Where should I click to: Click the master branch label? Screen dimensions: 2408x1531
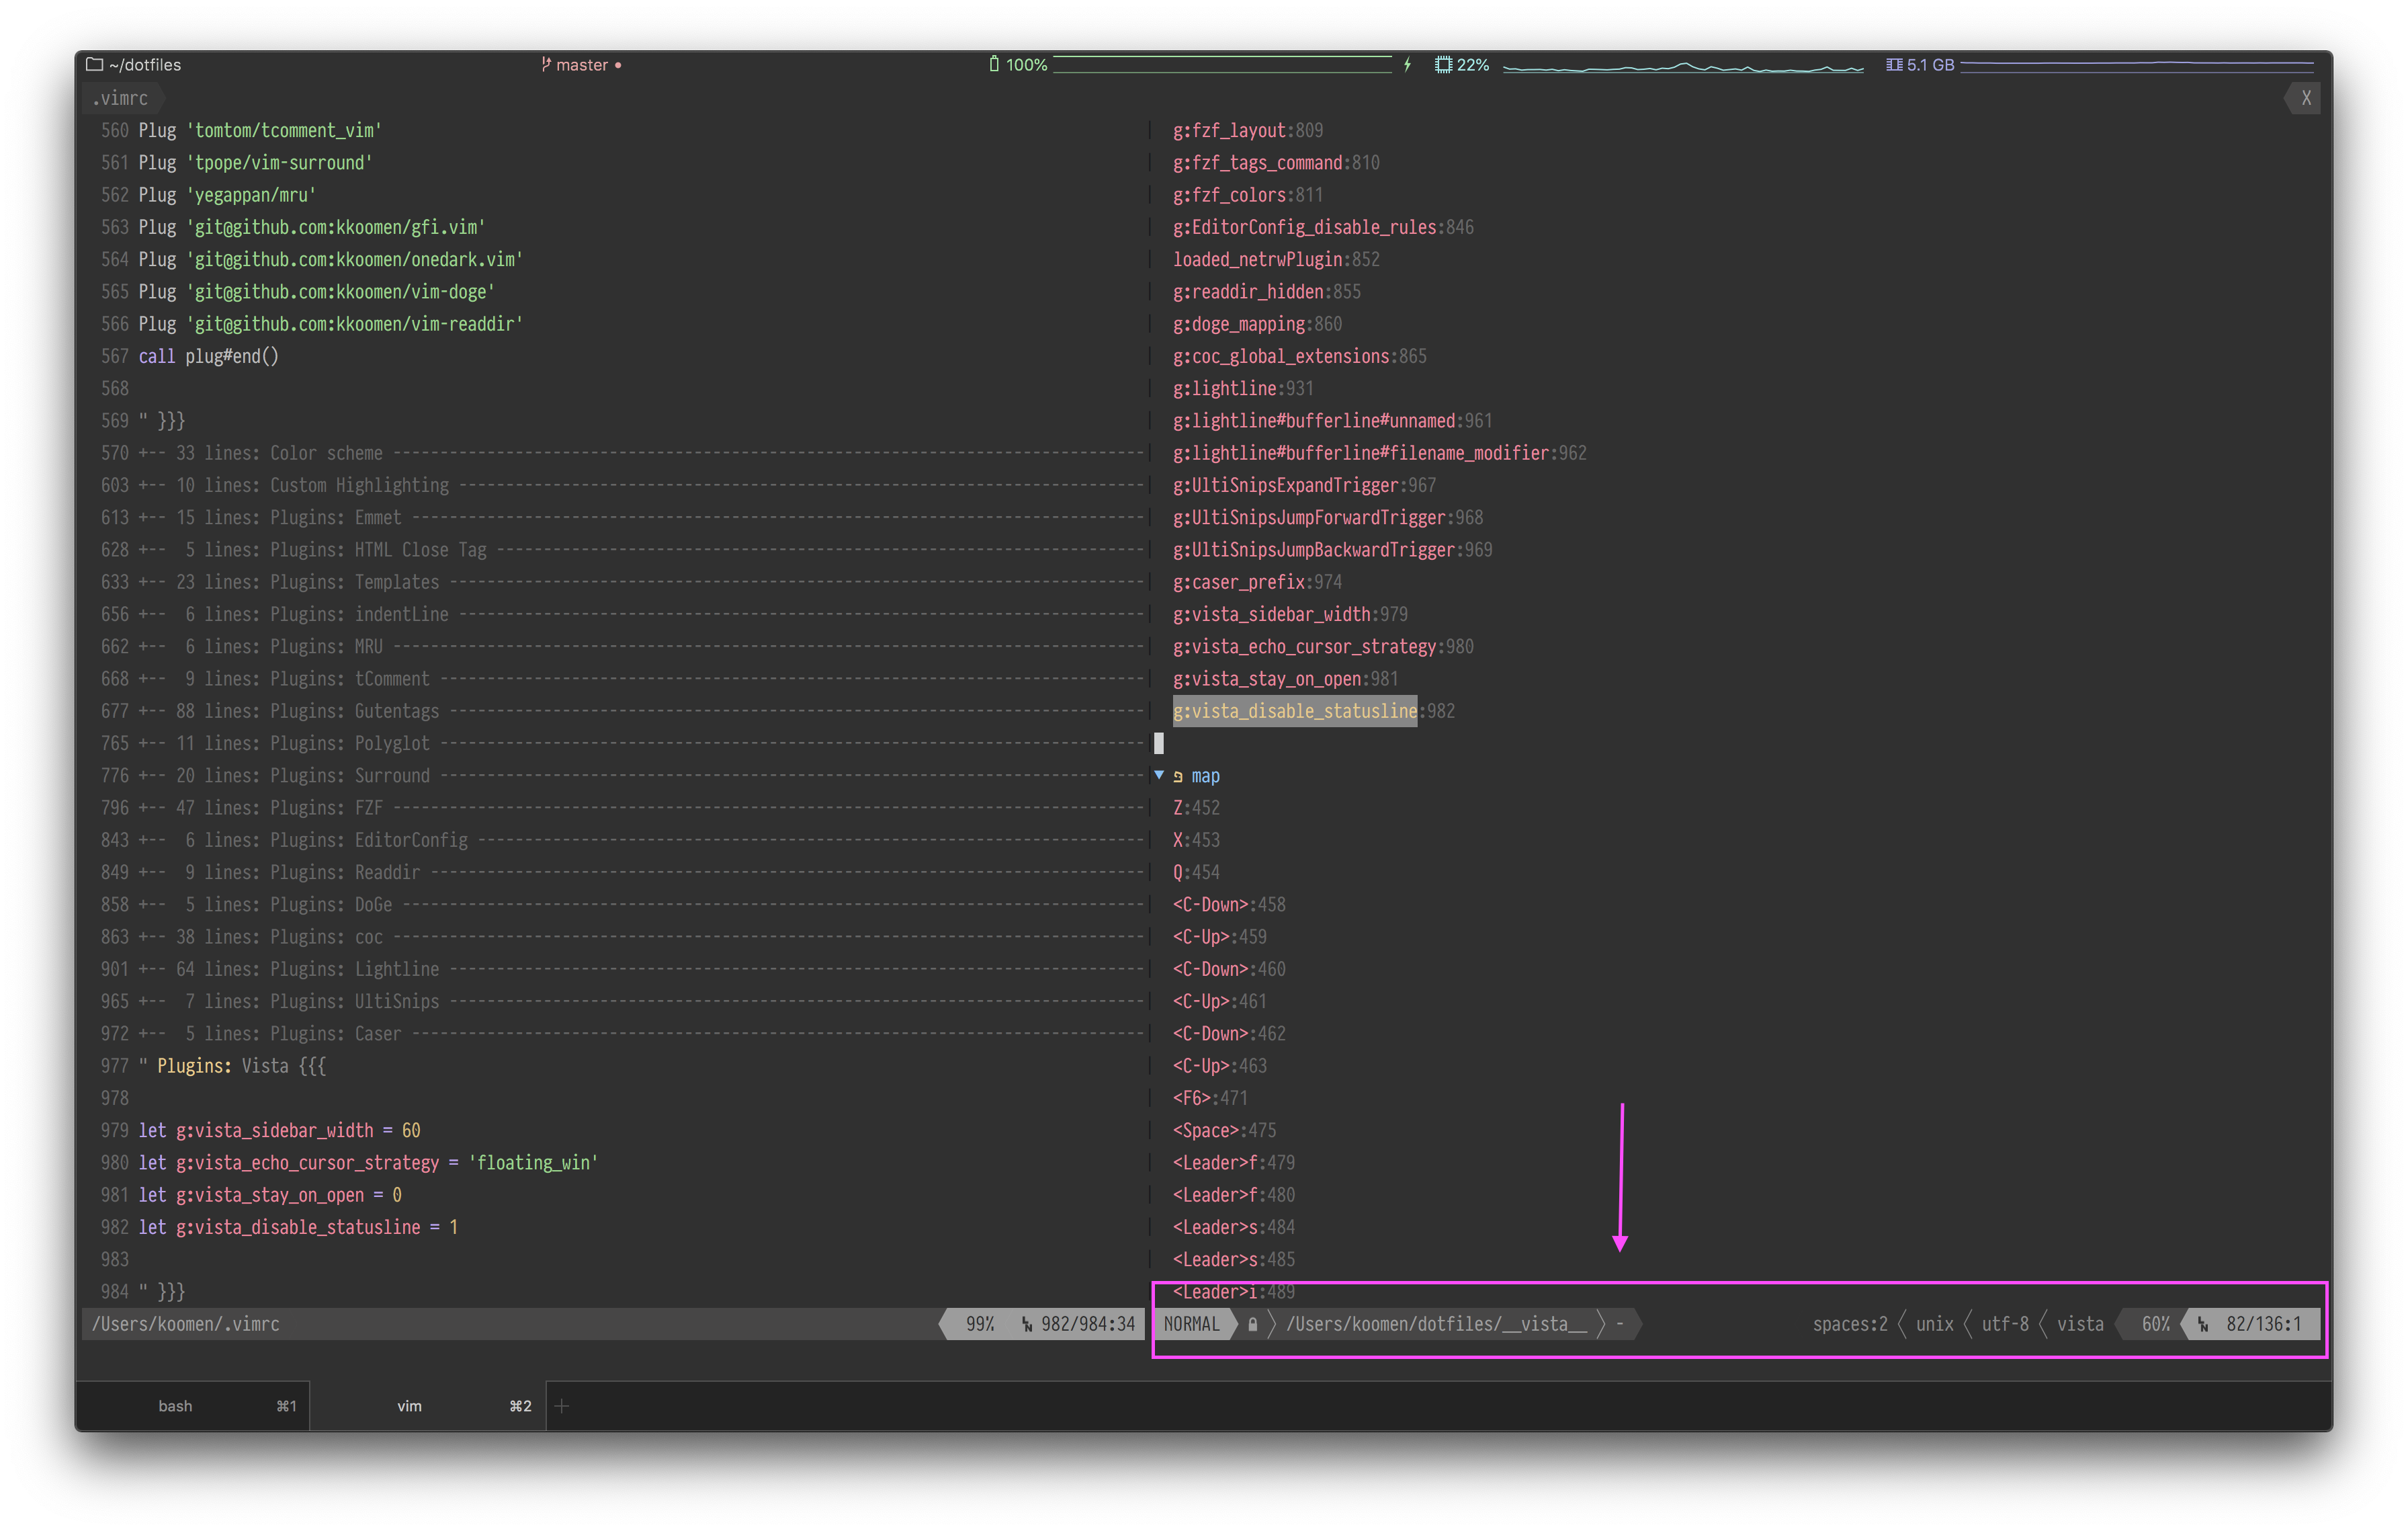[582, 64]
